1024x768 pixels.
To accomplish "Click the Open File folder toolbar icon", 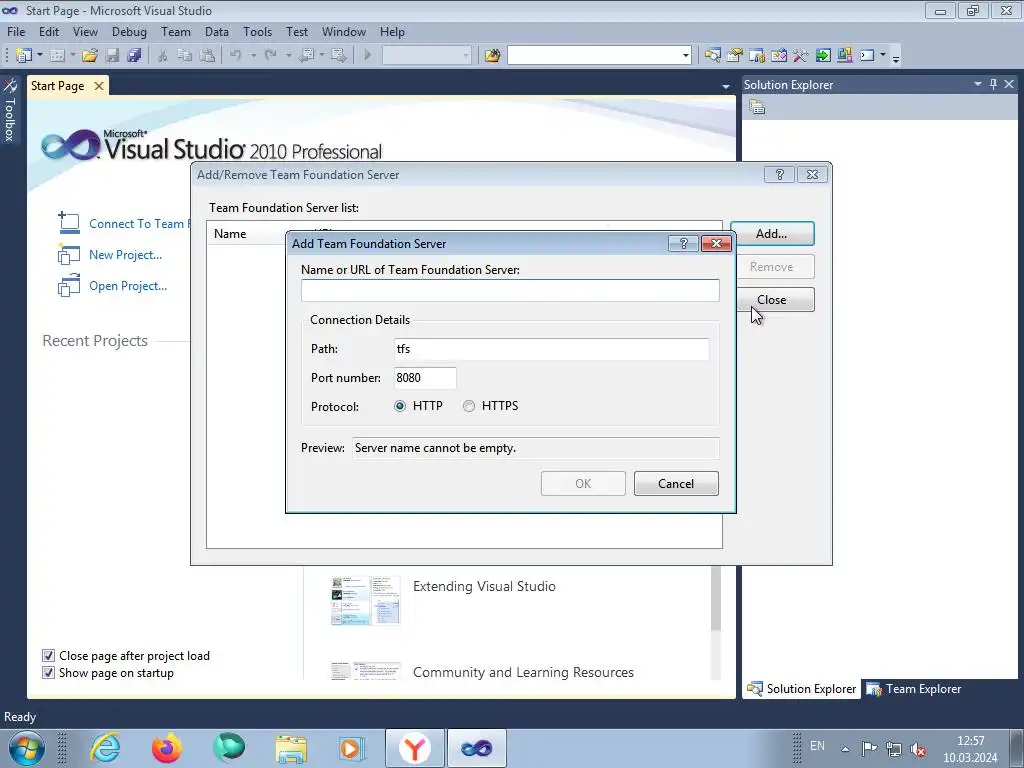I will [90, 56].
